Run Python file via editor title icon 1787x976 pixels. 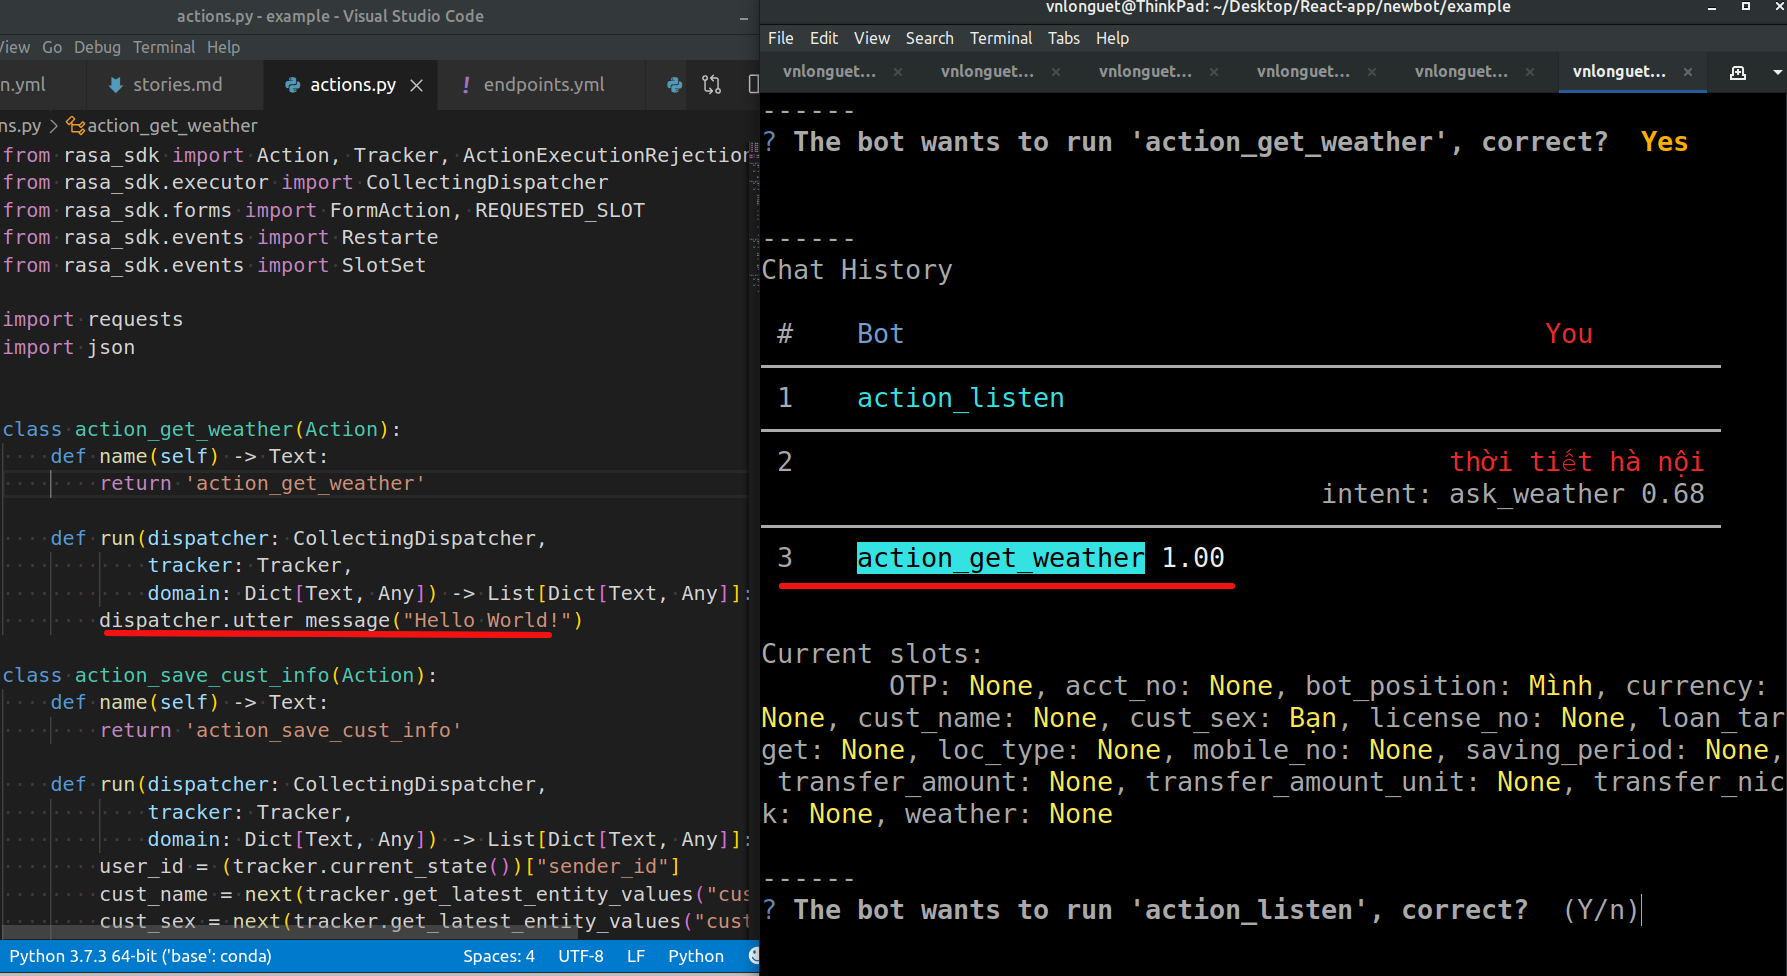[675, 85]
